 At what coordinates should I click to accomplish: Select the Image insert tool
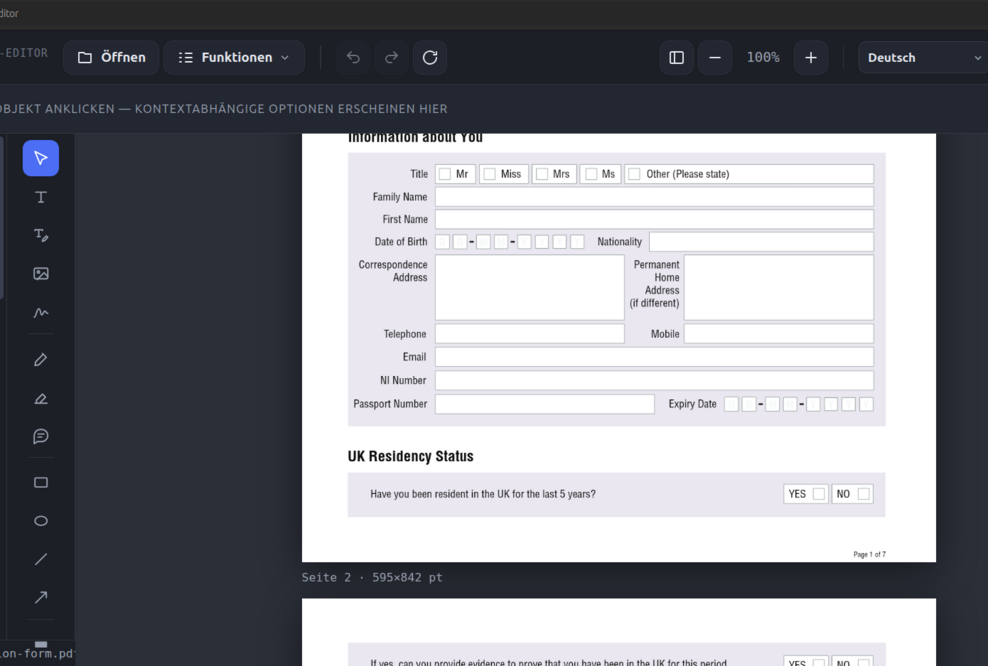click(41, 273)
